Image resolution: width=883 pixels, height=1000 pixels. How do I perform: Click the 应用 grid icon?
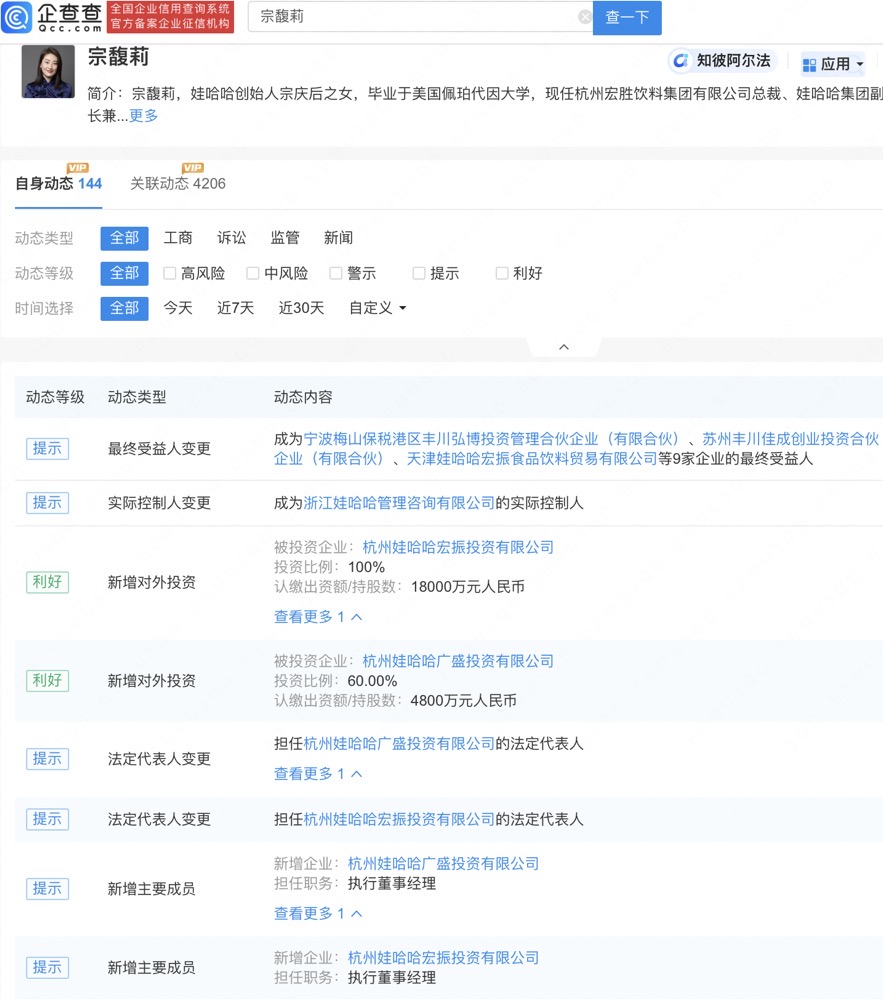(x=809, y=64)
